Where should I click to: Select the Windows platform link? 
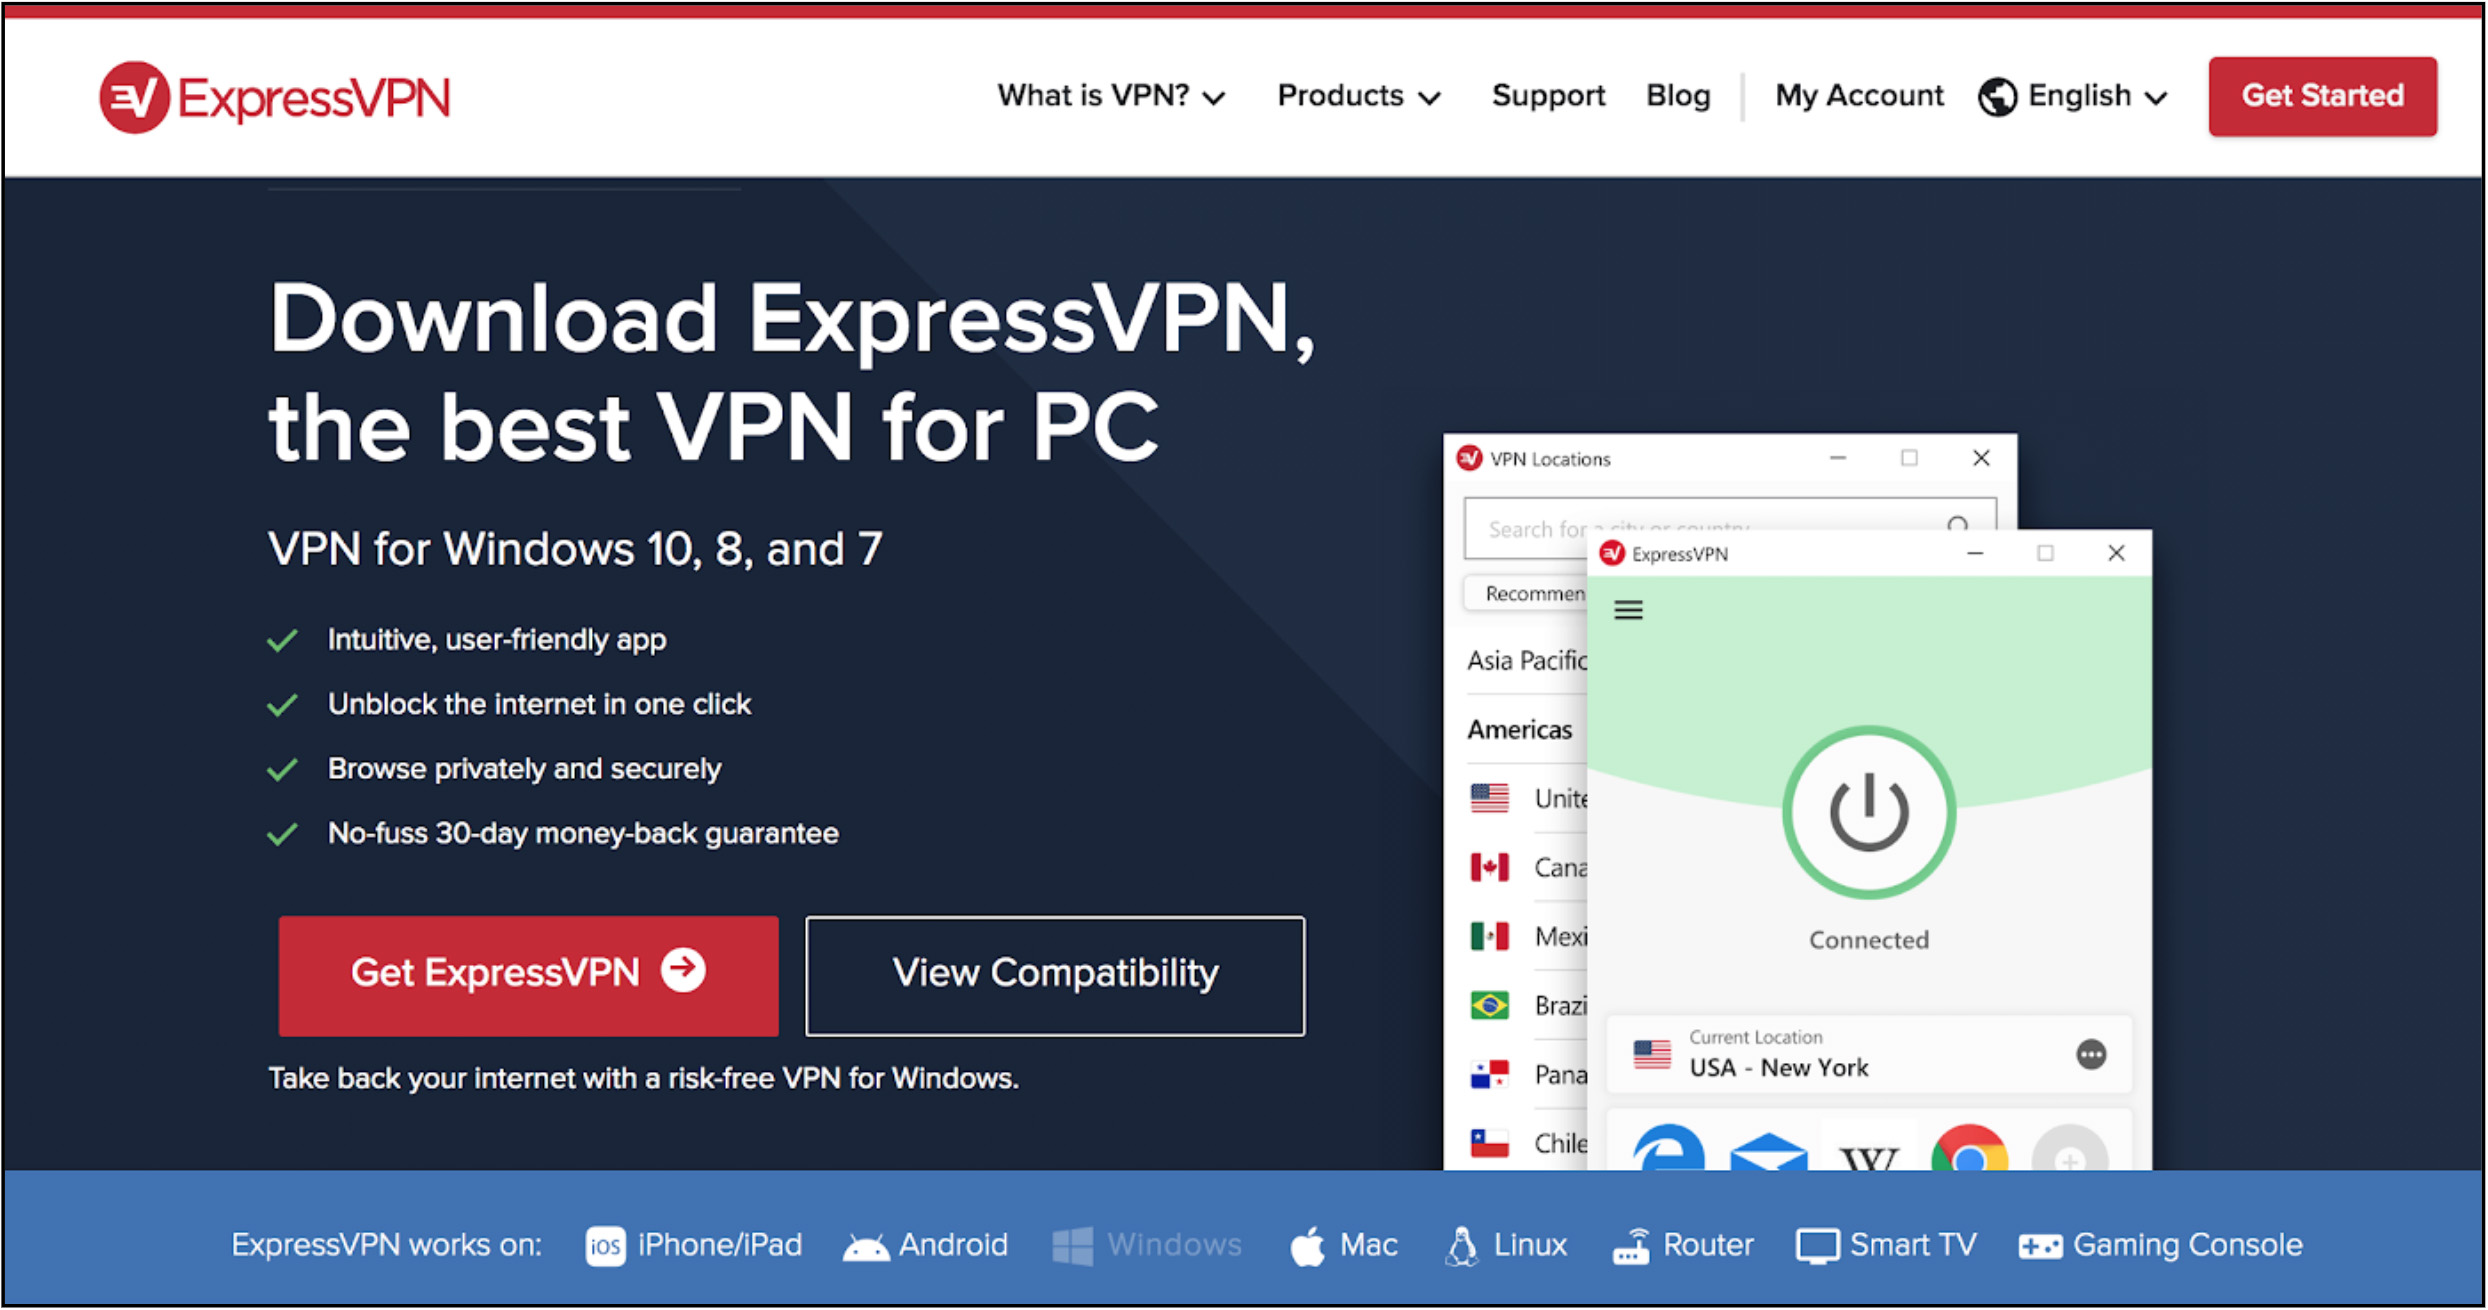[1147, 1245]
